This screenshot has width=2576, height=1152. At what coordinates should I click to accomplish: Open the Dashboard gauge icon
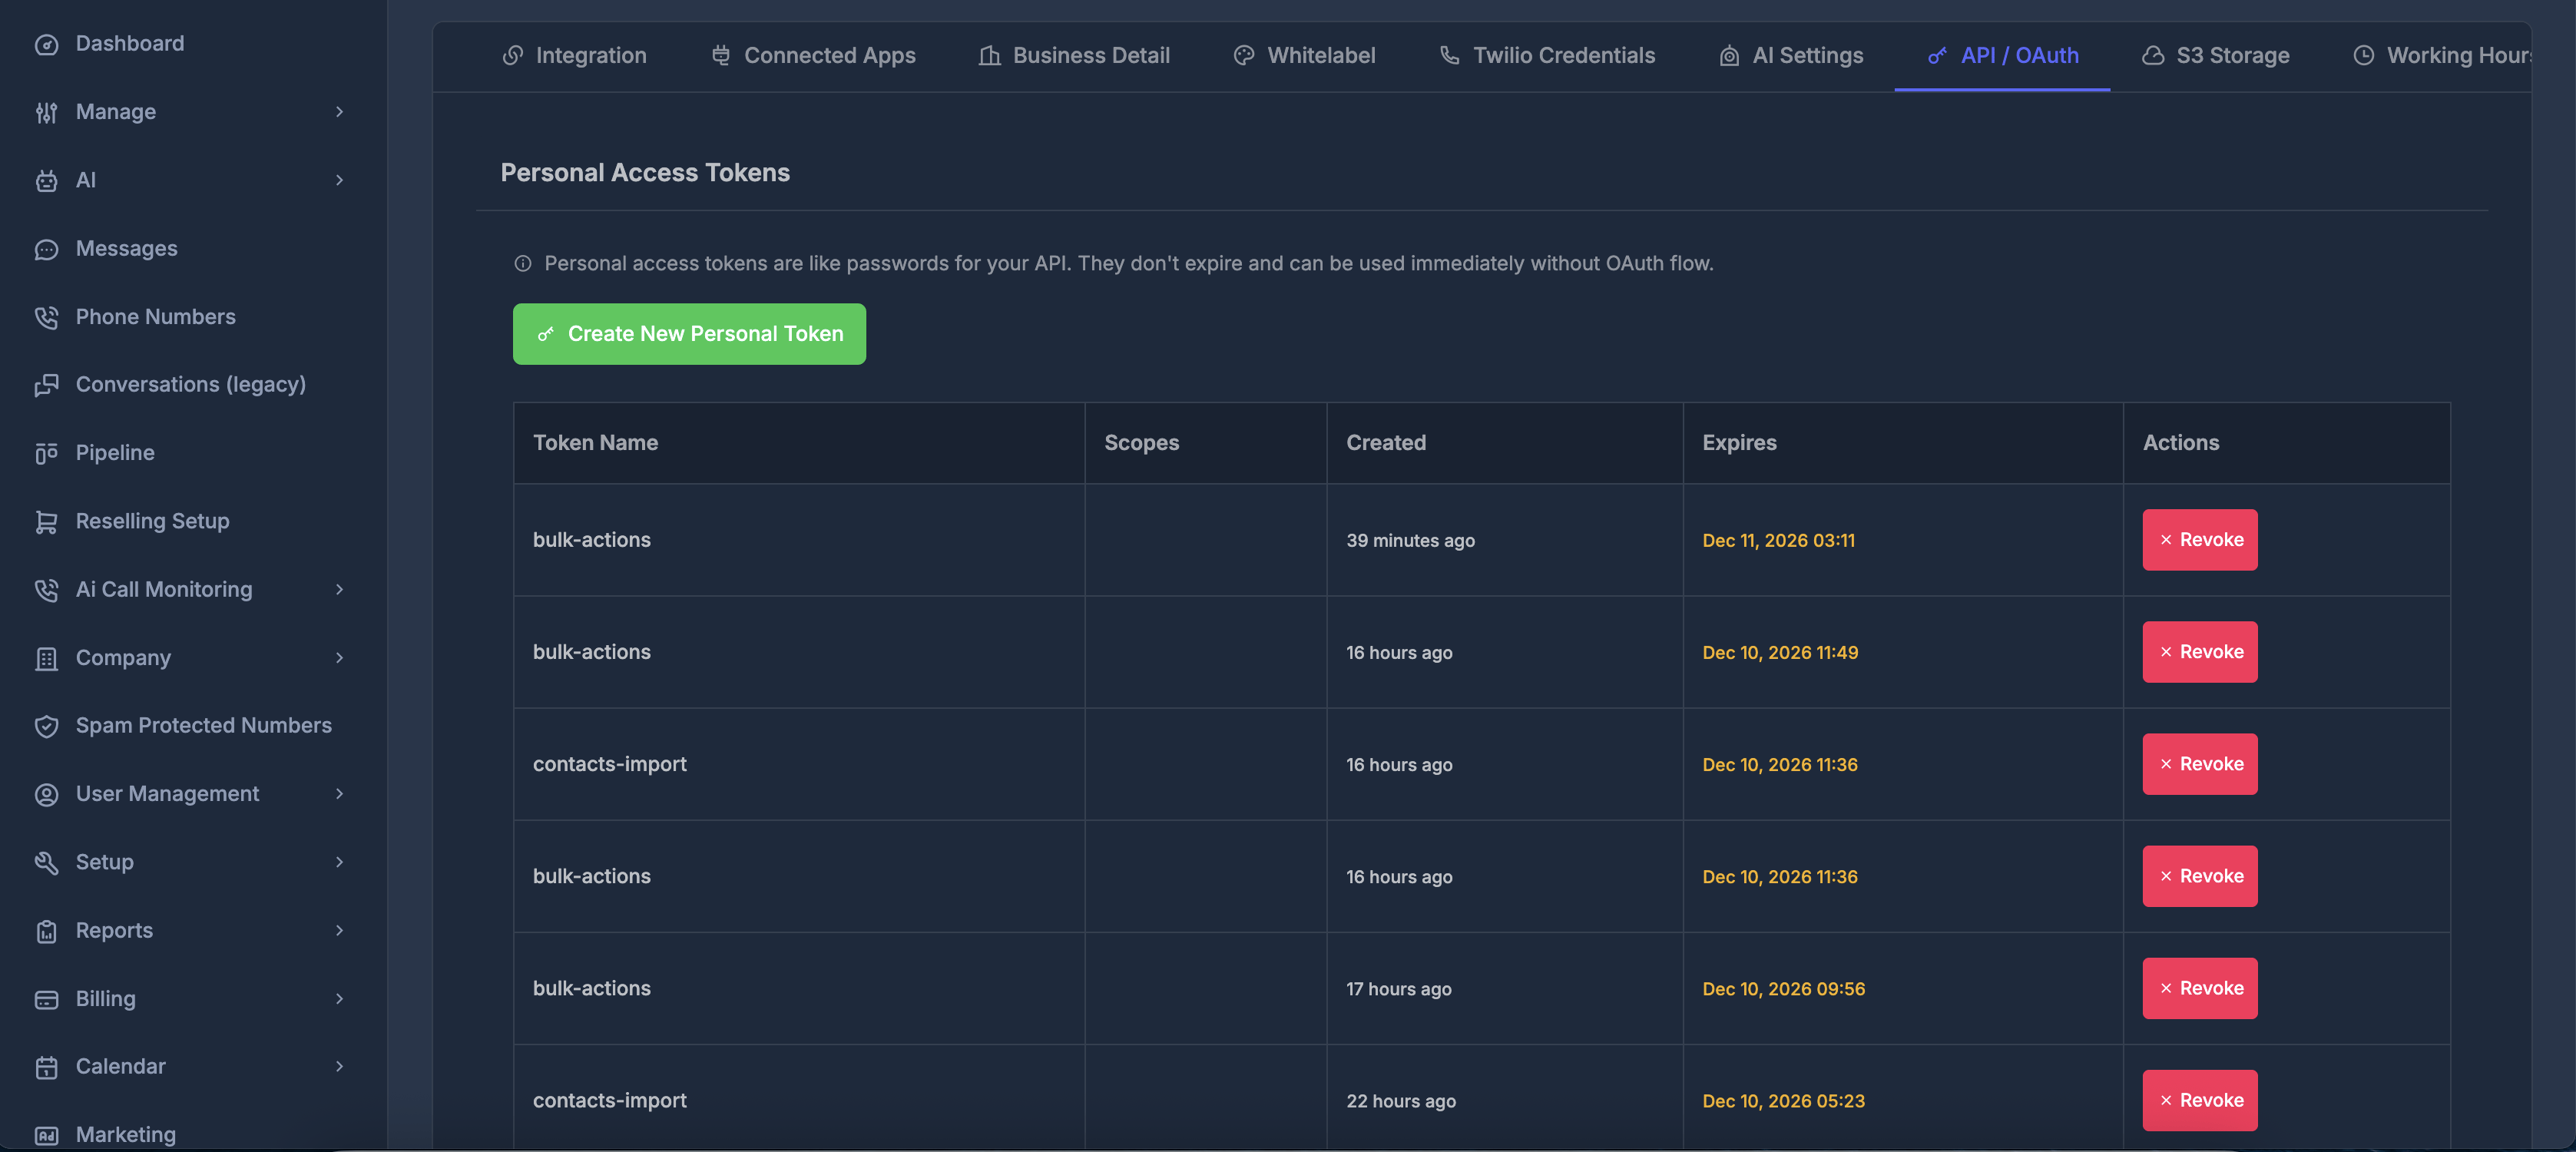click(x=46, y=44)
